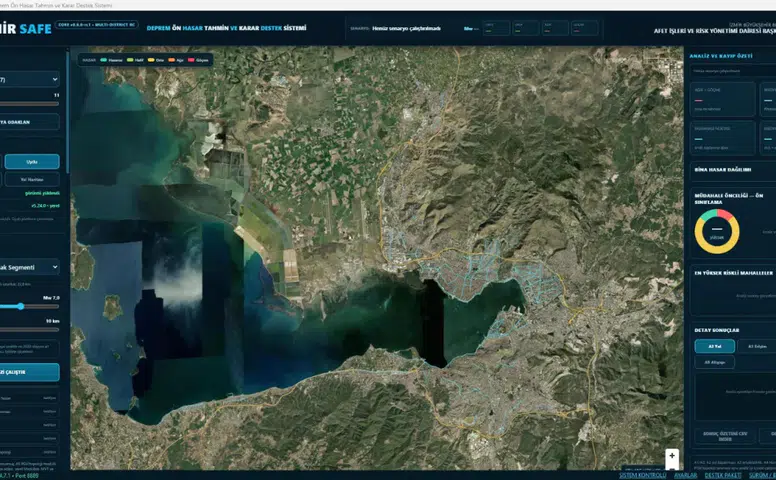776x480 pixels.
Task: Select the A8 Altyapı detail tab
Action: click(715, 362)
